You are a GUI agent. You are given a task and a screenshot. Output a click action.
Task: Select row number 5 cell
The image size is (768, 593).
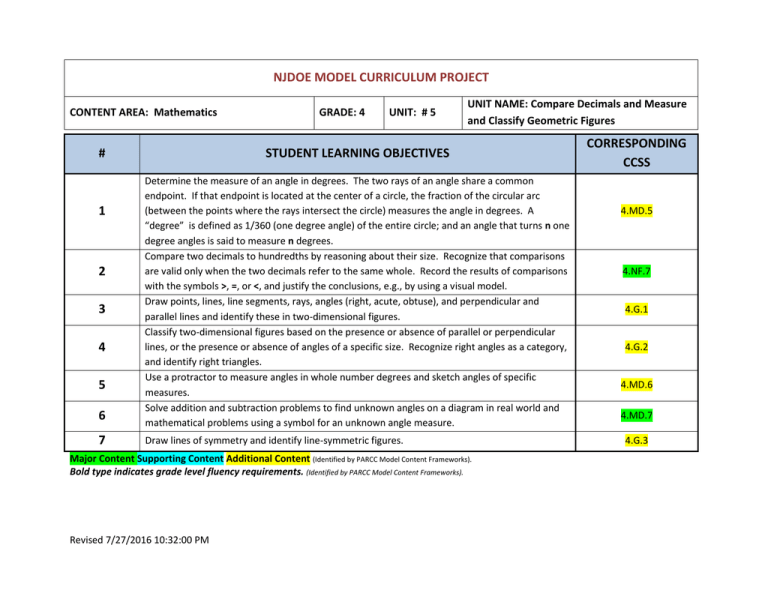(x=102, y=385)
